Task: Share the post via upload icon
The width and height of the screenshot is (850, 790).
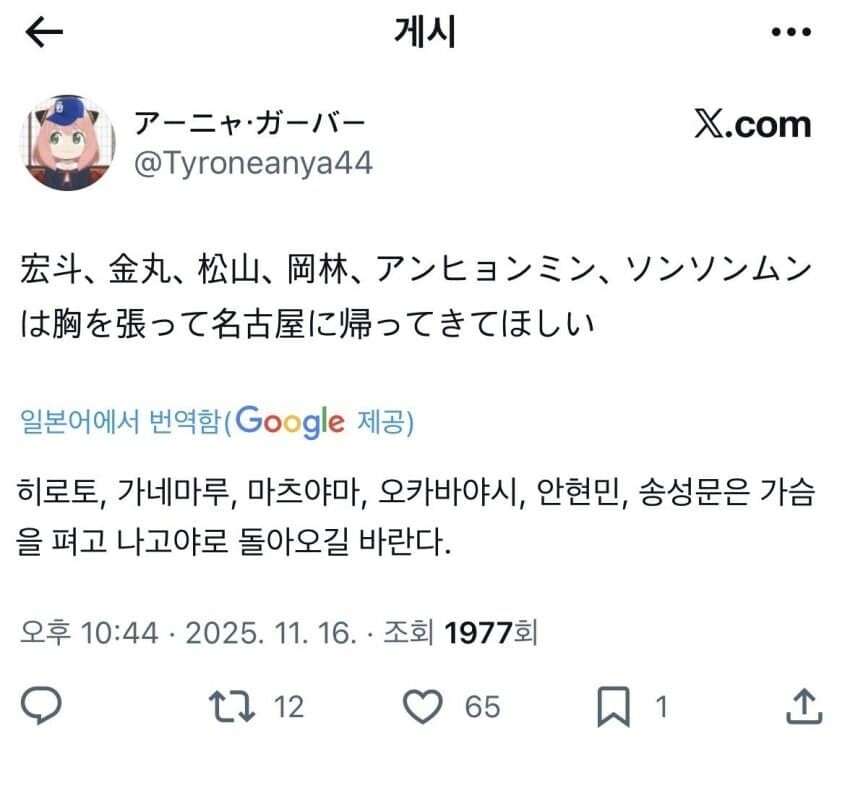Action: click(804, 706)
